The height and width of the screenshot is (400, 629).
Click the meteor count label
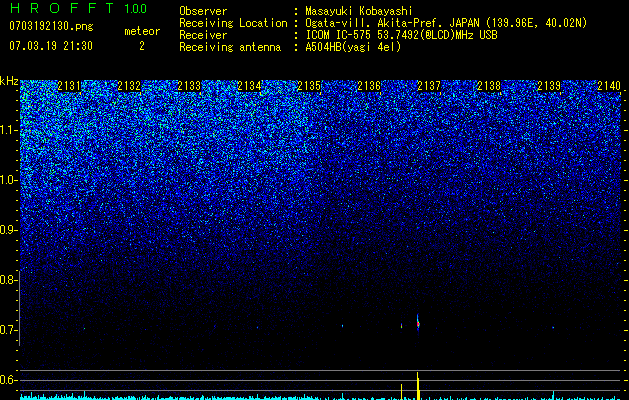tap(142, 31)
